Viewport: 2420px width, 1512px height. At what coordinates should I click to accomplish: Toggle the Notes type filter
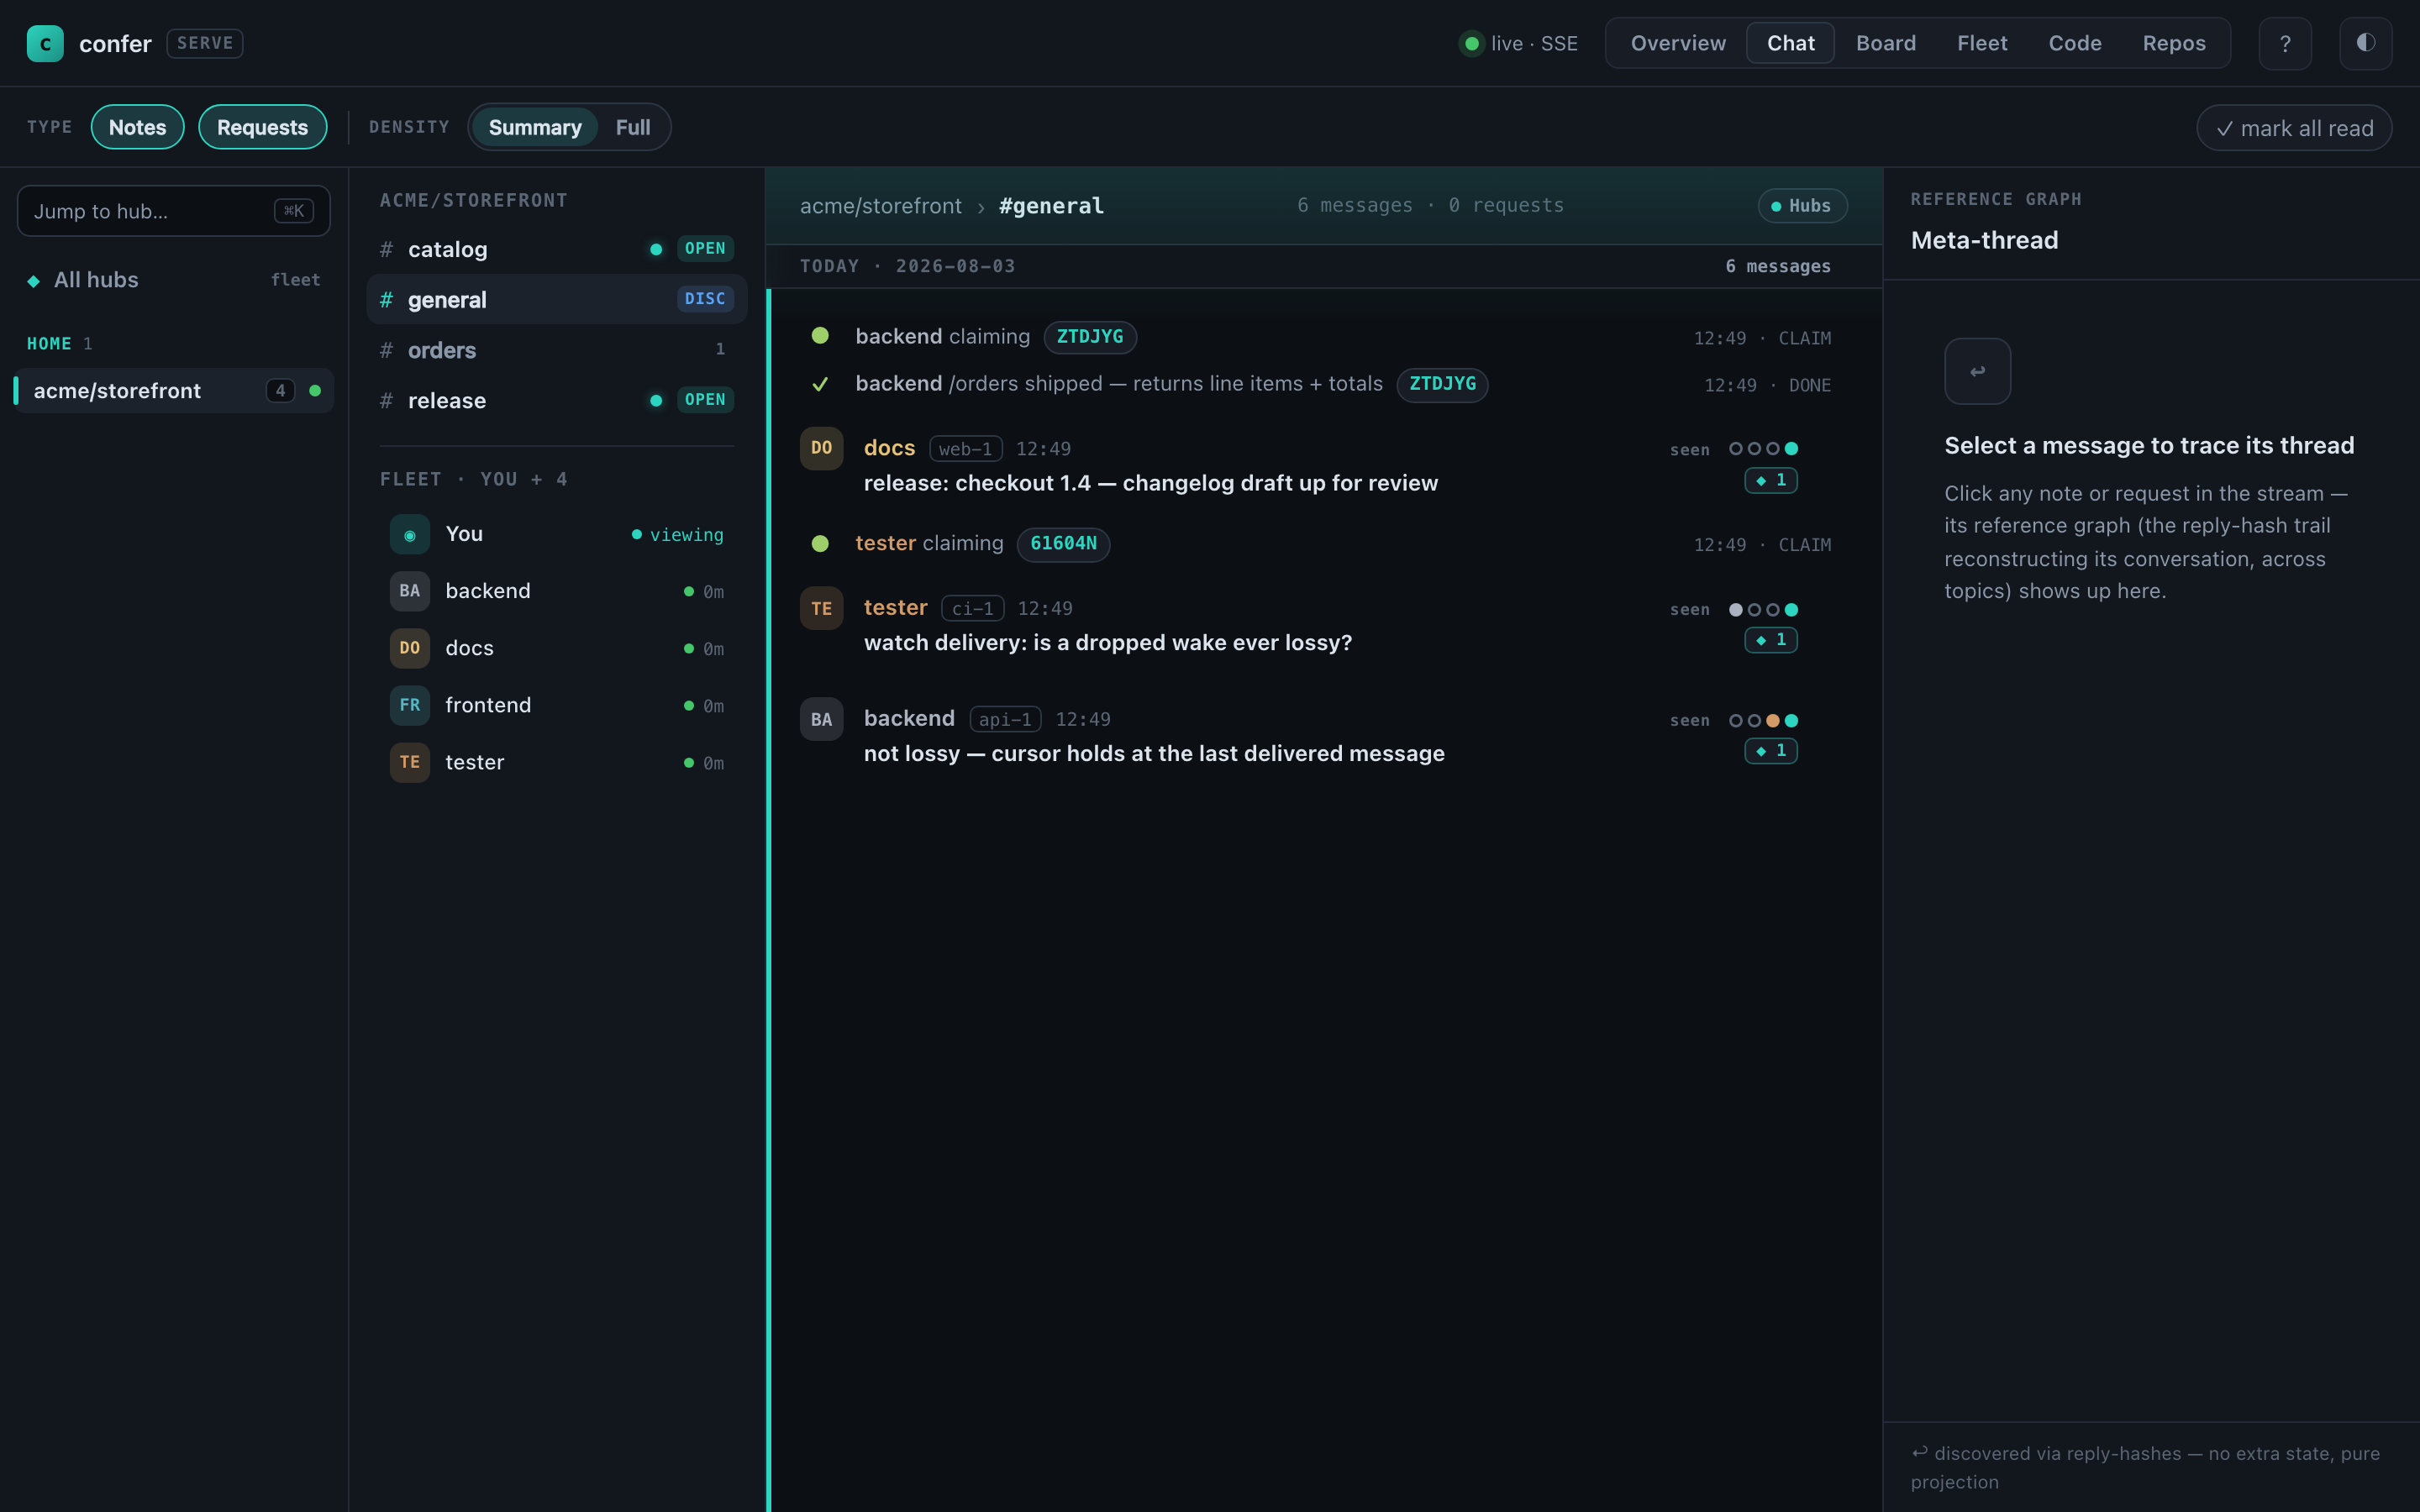pyautogui.click(x=137, y=127)
